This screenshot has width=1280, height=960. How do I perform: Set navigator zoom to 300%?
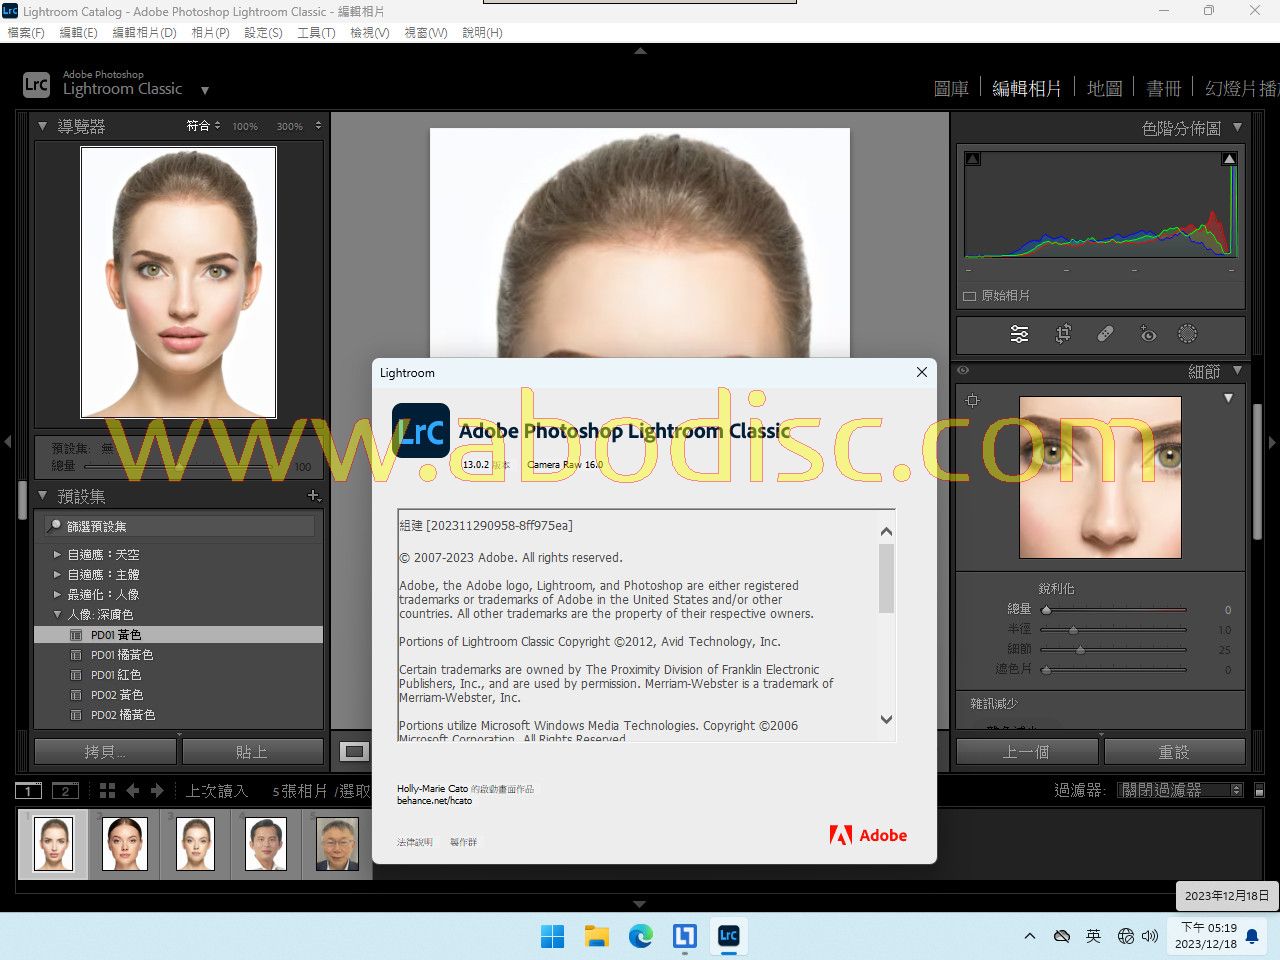click(x=289, y=127)
